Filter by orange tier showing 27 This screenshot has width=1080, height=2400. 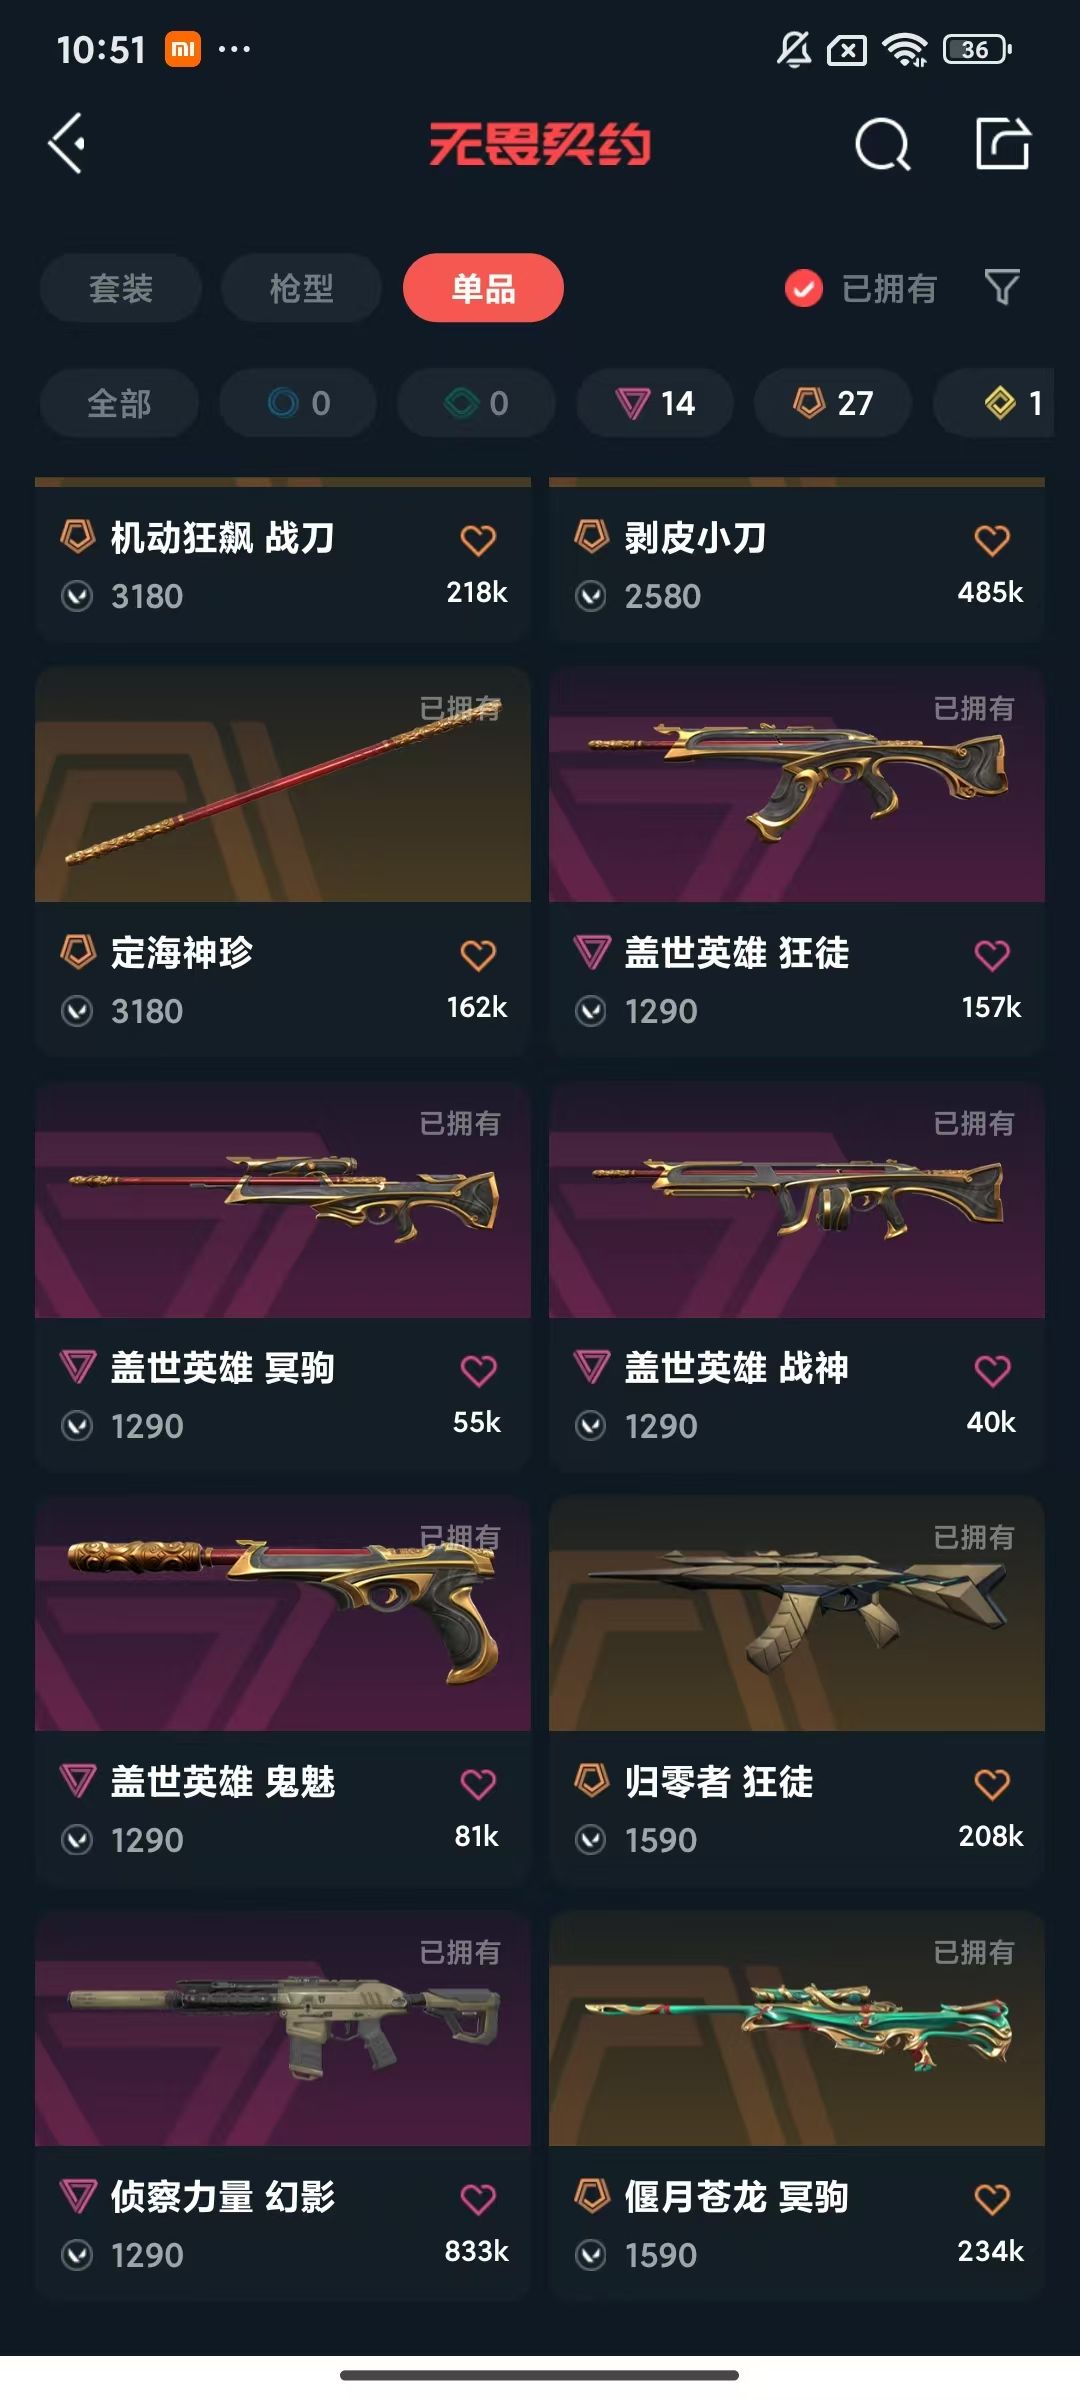point(833,403)
